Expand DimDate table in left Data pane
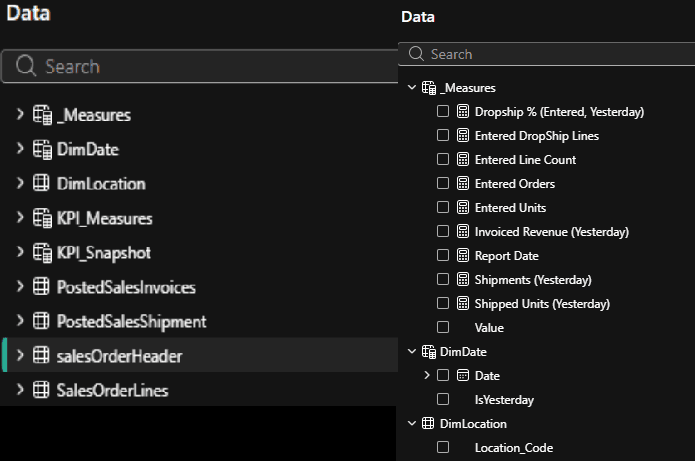The image size is (695, 461). pos(20,148)
